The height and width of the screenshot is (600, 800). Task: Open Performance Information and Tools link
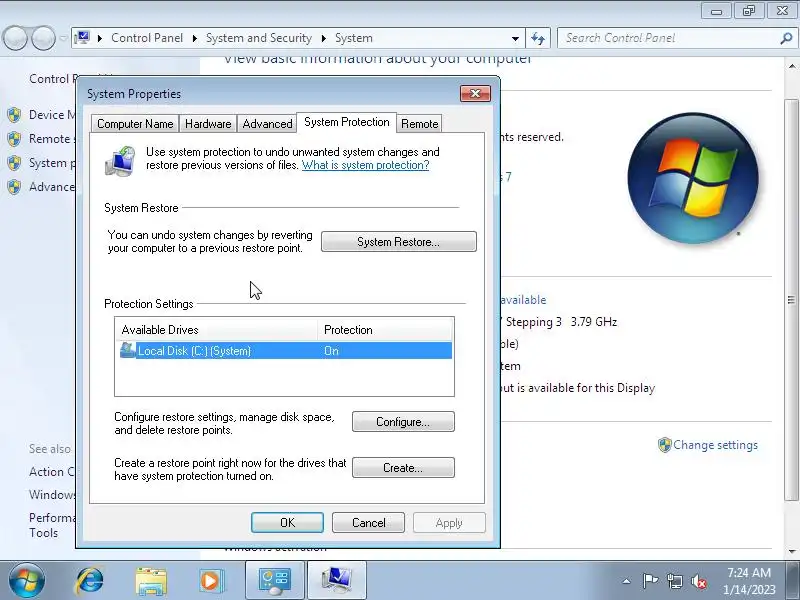tap(52, 525)
